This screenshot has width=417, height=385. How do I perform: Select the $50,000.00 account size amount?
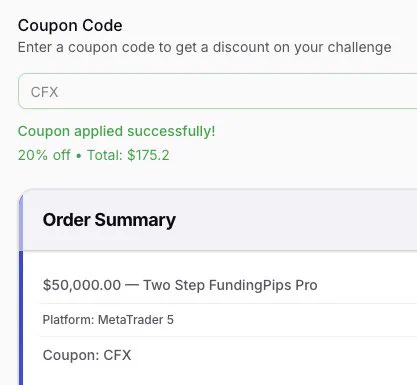point(82,285)
